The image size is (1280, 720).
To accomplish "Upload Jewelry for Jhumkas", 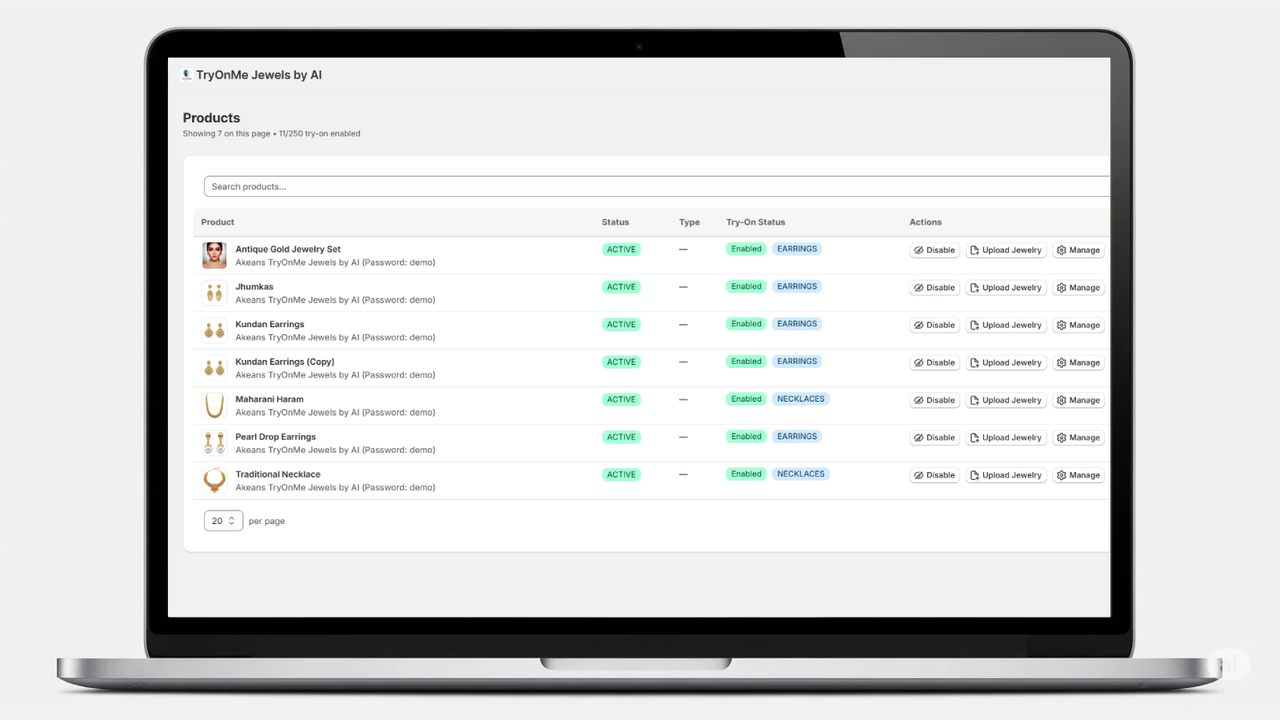I will click(x=1006, y=288).
